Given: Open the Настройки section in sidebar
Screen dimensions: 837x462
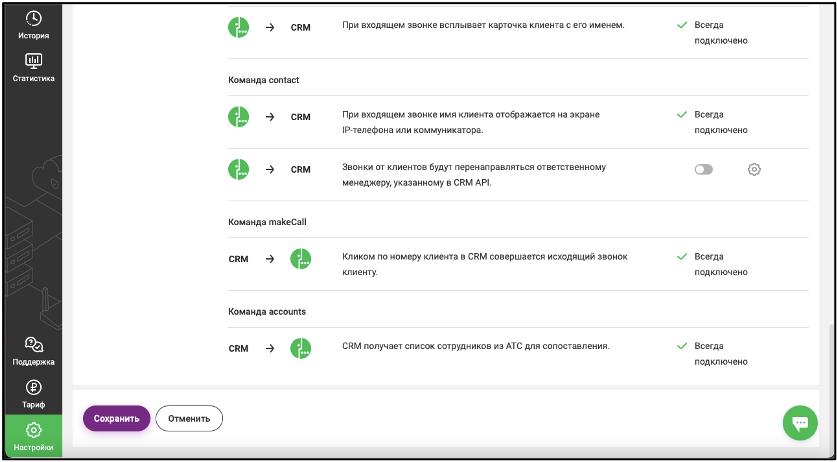Looking at the screenshot, I should [x=34, y=436].
